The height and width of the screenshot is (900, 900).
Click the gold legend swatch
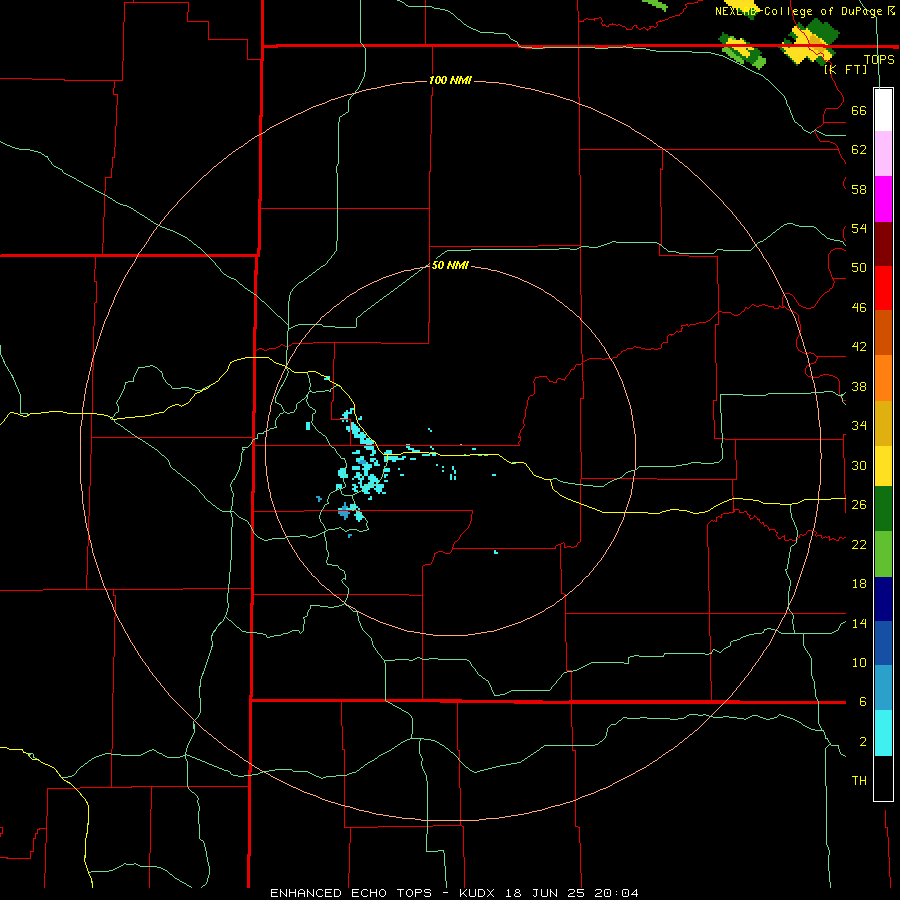(883, 424)
